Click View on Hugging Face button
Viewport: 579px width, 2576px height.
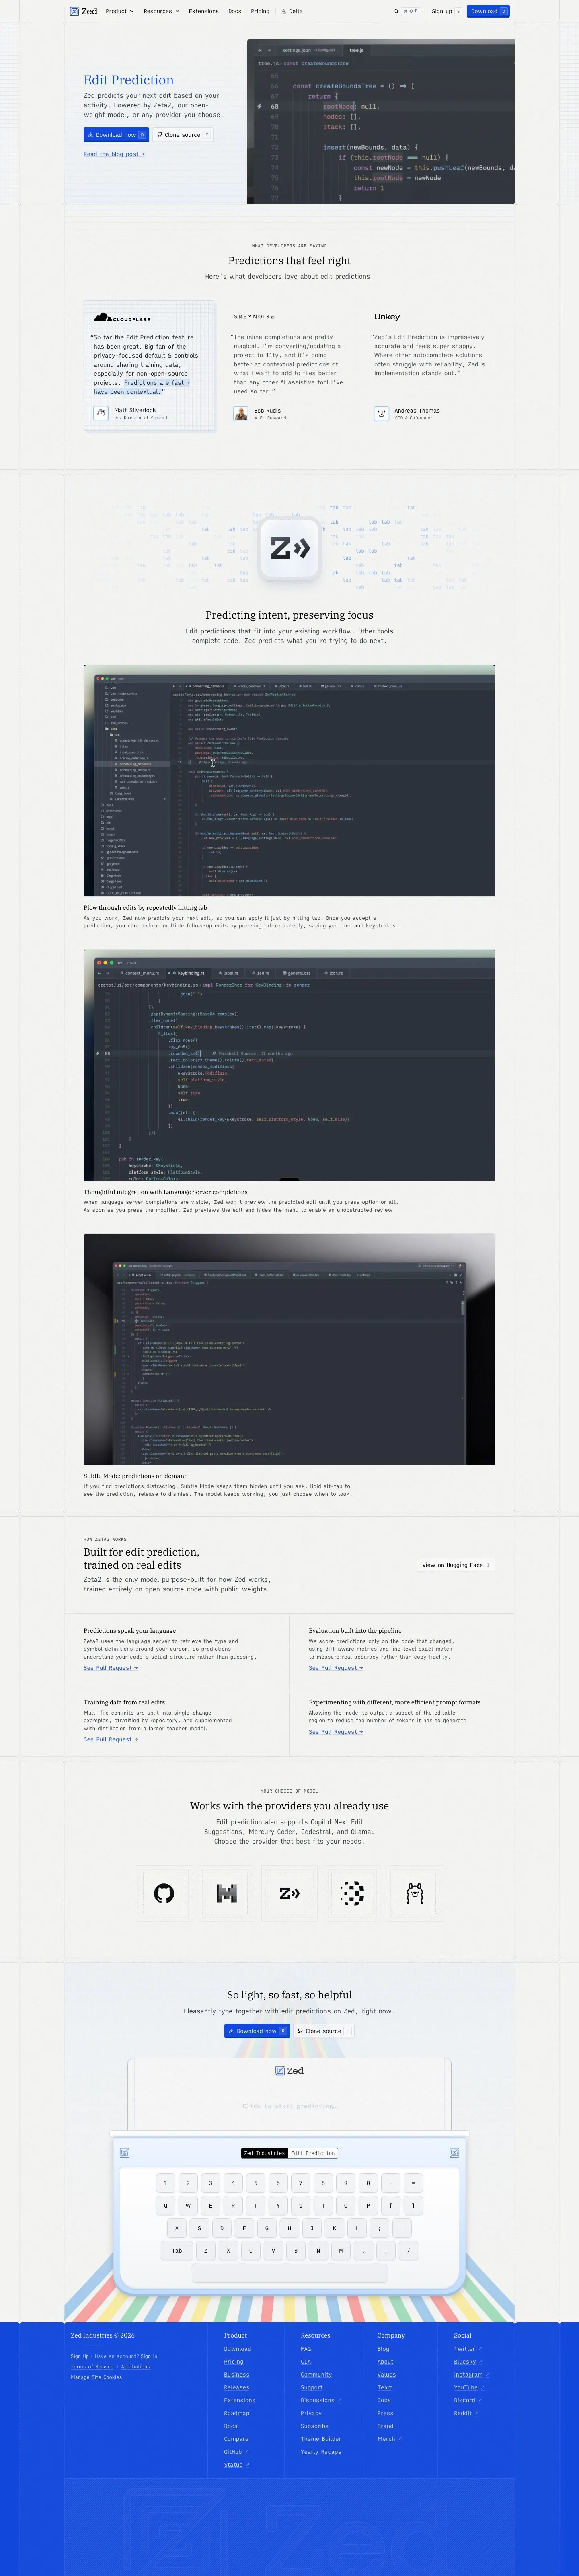point(456,1565)
